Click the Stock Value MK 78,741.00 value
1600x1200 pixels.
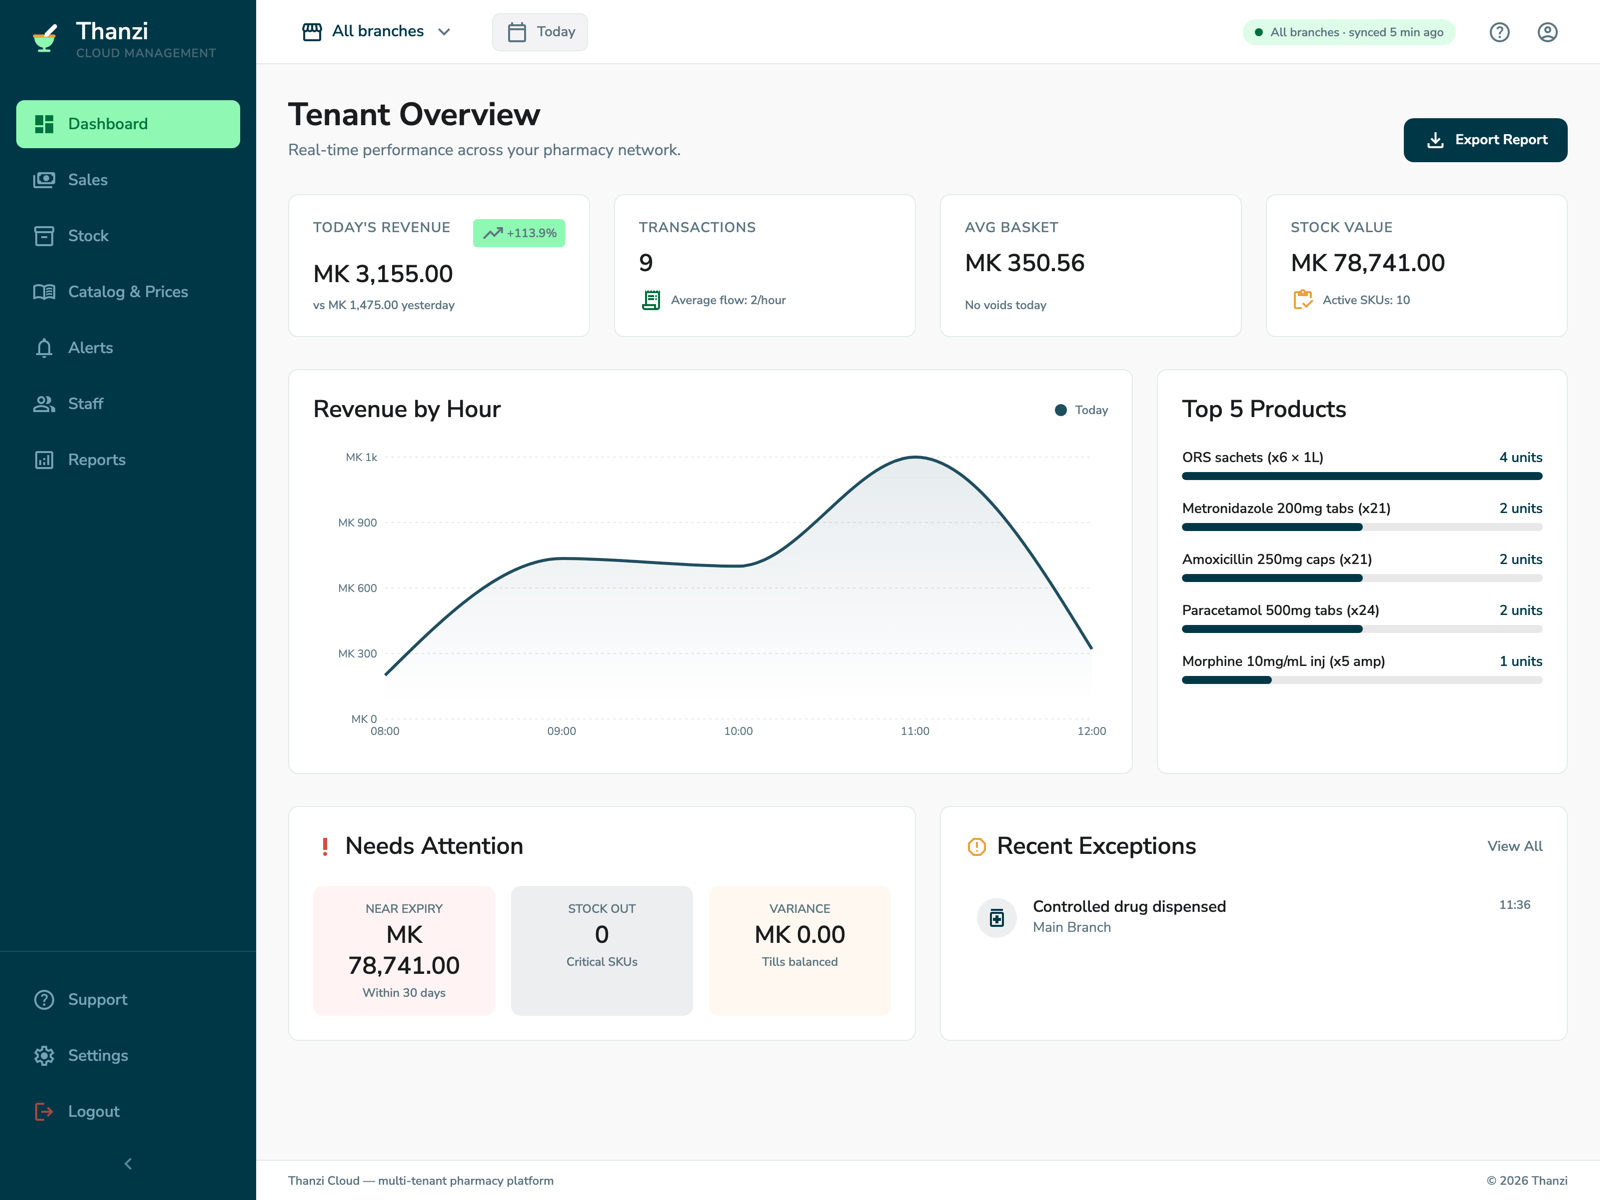coord(1368,263)
